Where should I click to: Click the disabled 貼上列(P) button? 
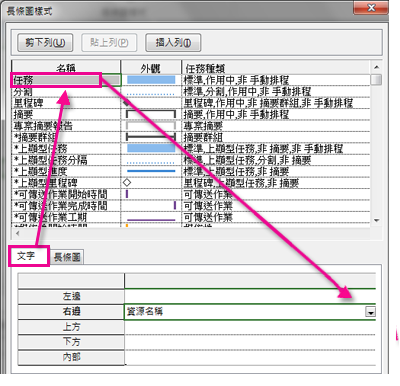(109, 43)
